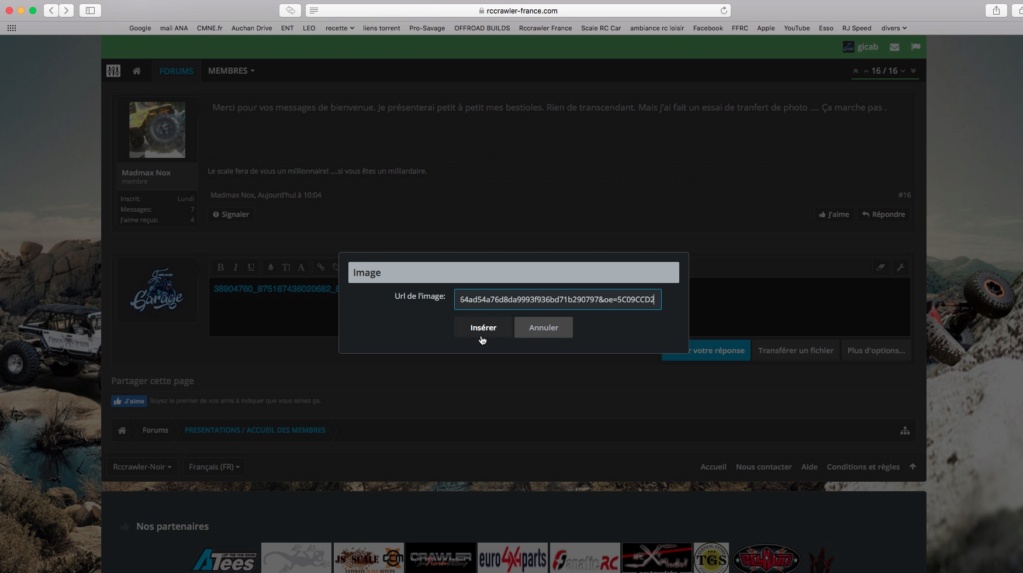The height and width of the screenshot is (573, 1023).
Task: Select the FORUMS tab
Action: (x=176, y=71)
